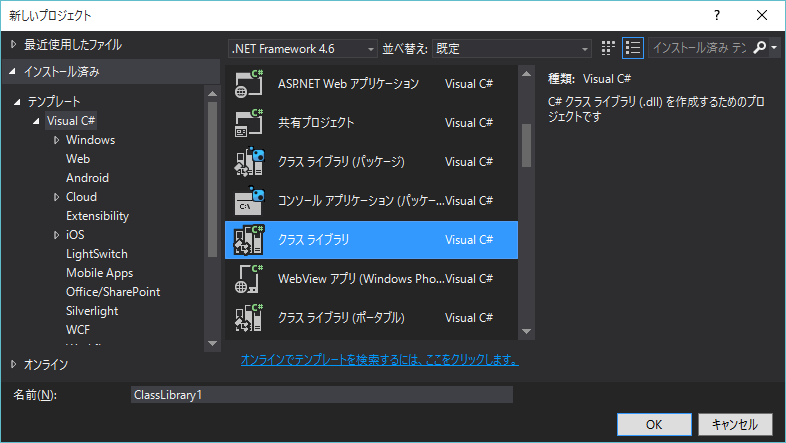Collapse the Visual C# tree node arrow

pos(36,121)
